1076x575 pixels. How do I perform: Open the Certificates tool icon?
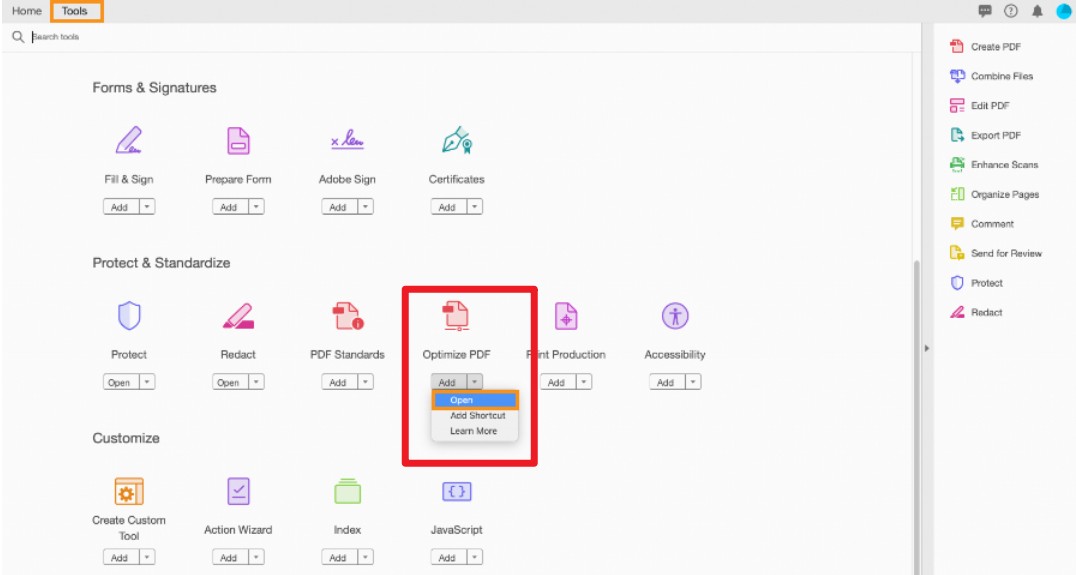456,141
